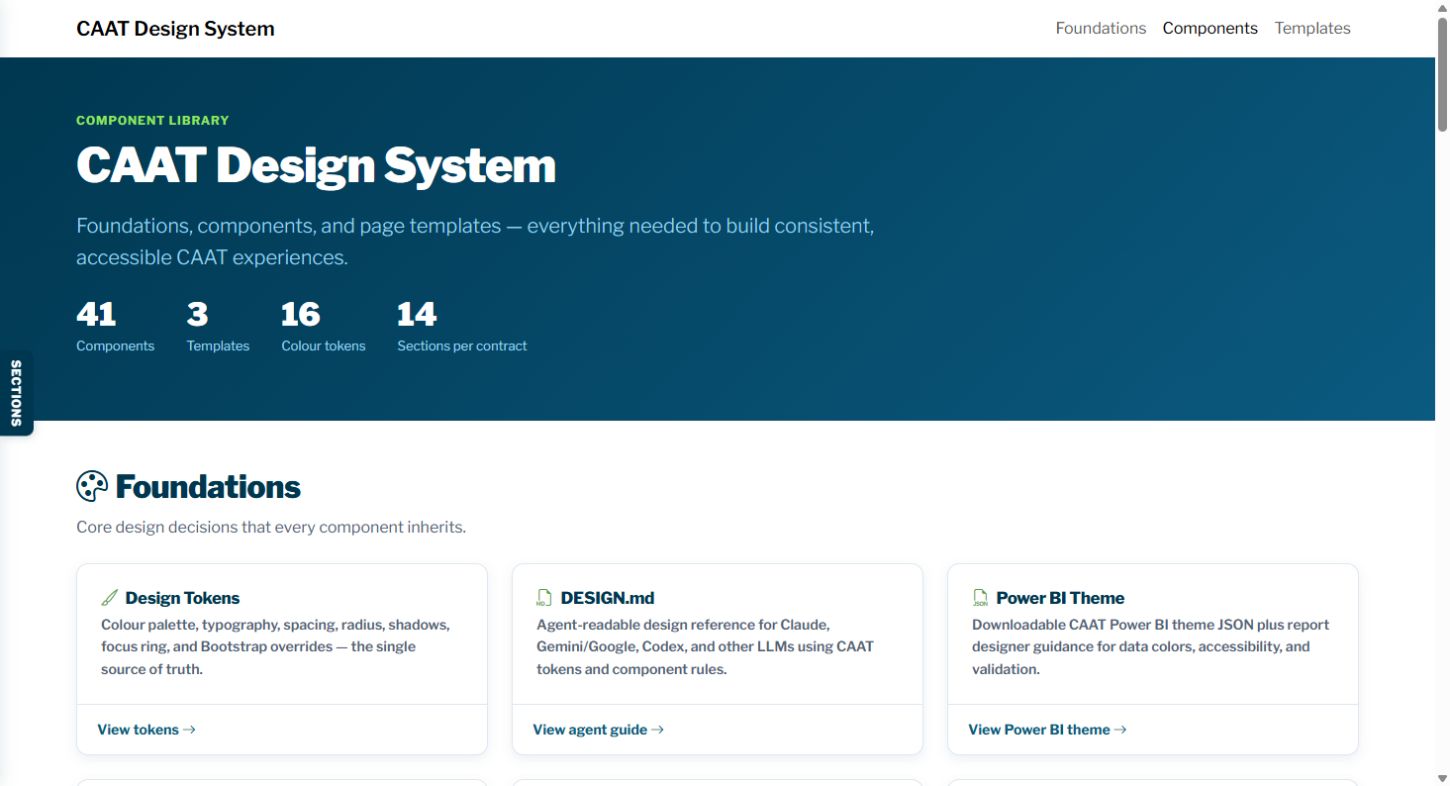This screenshot has width=1450, height=786.
Task: Follow the View Power BI theme link
Action: click(1047, 730)
